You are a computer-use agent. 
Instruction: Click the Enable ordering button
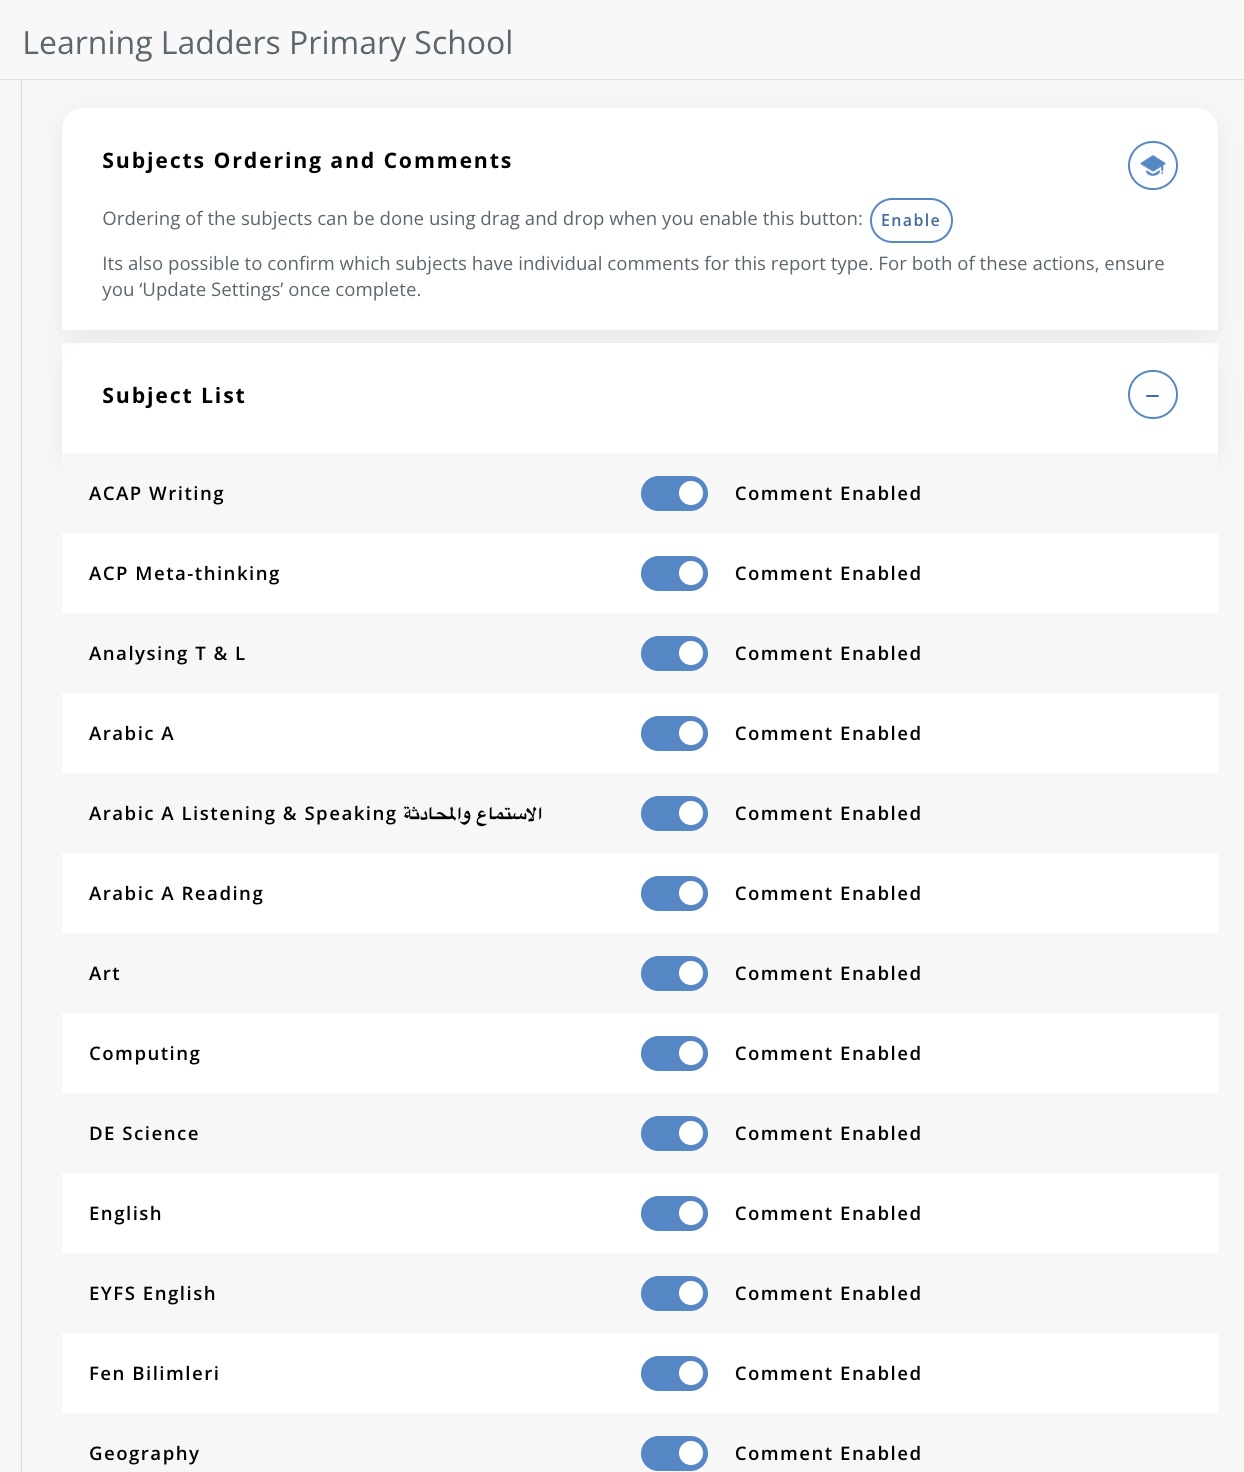[910, 220]
